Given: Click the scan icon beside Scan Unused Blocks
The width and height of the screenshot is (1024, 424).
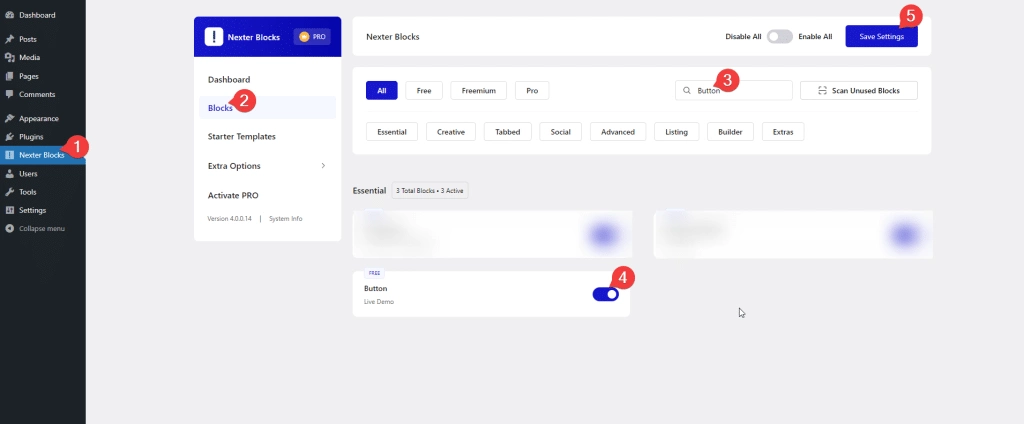Looking at the screenshot, I should click(x=822, y=91).
